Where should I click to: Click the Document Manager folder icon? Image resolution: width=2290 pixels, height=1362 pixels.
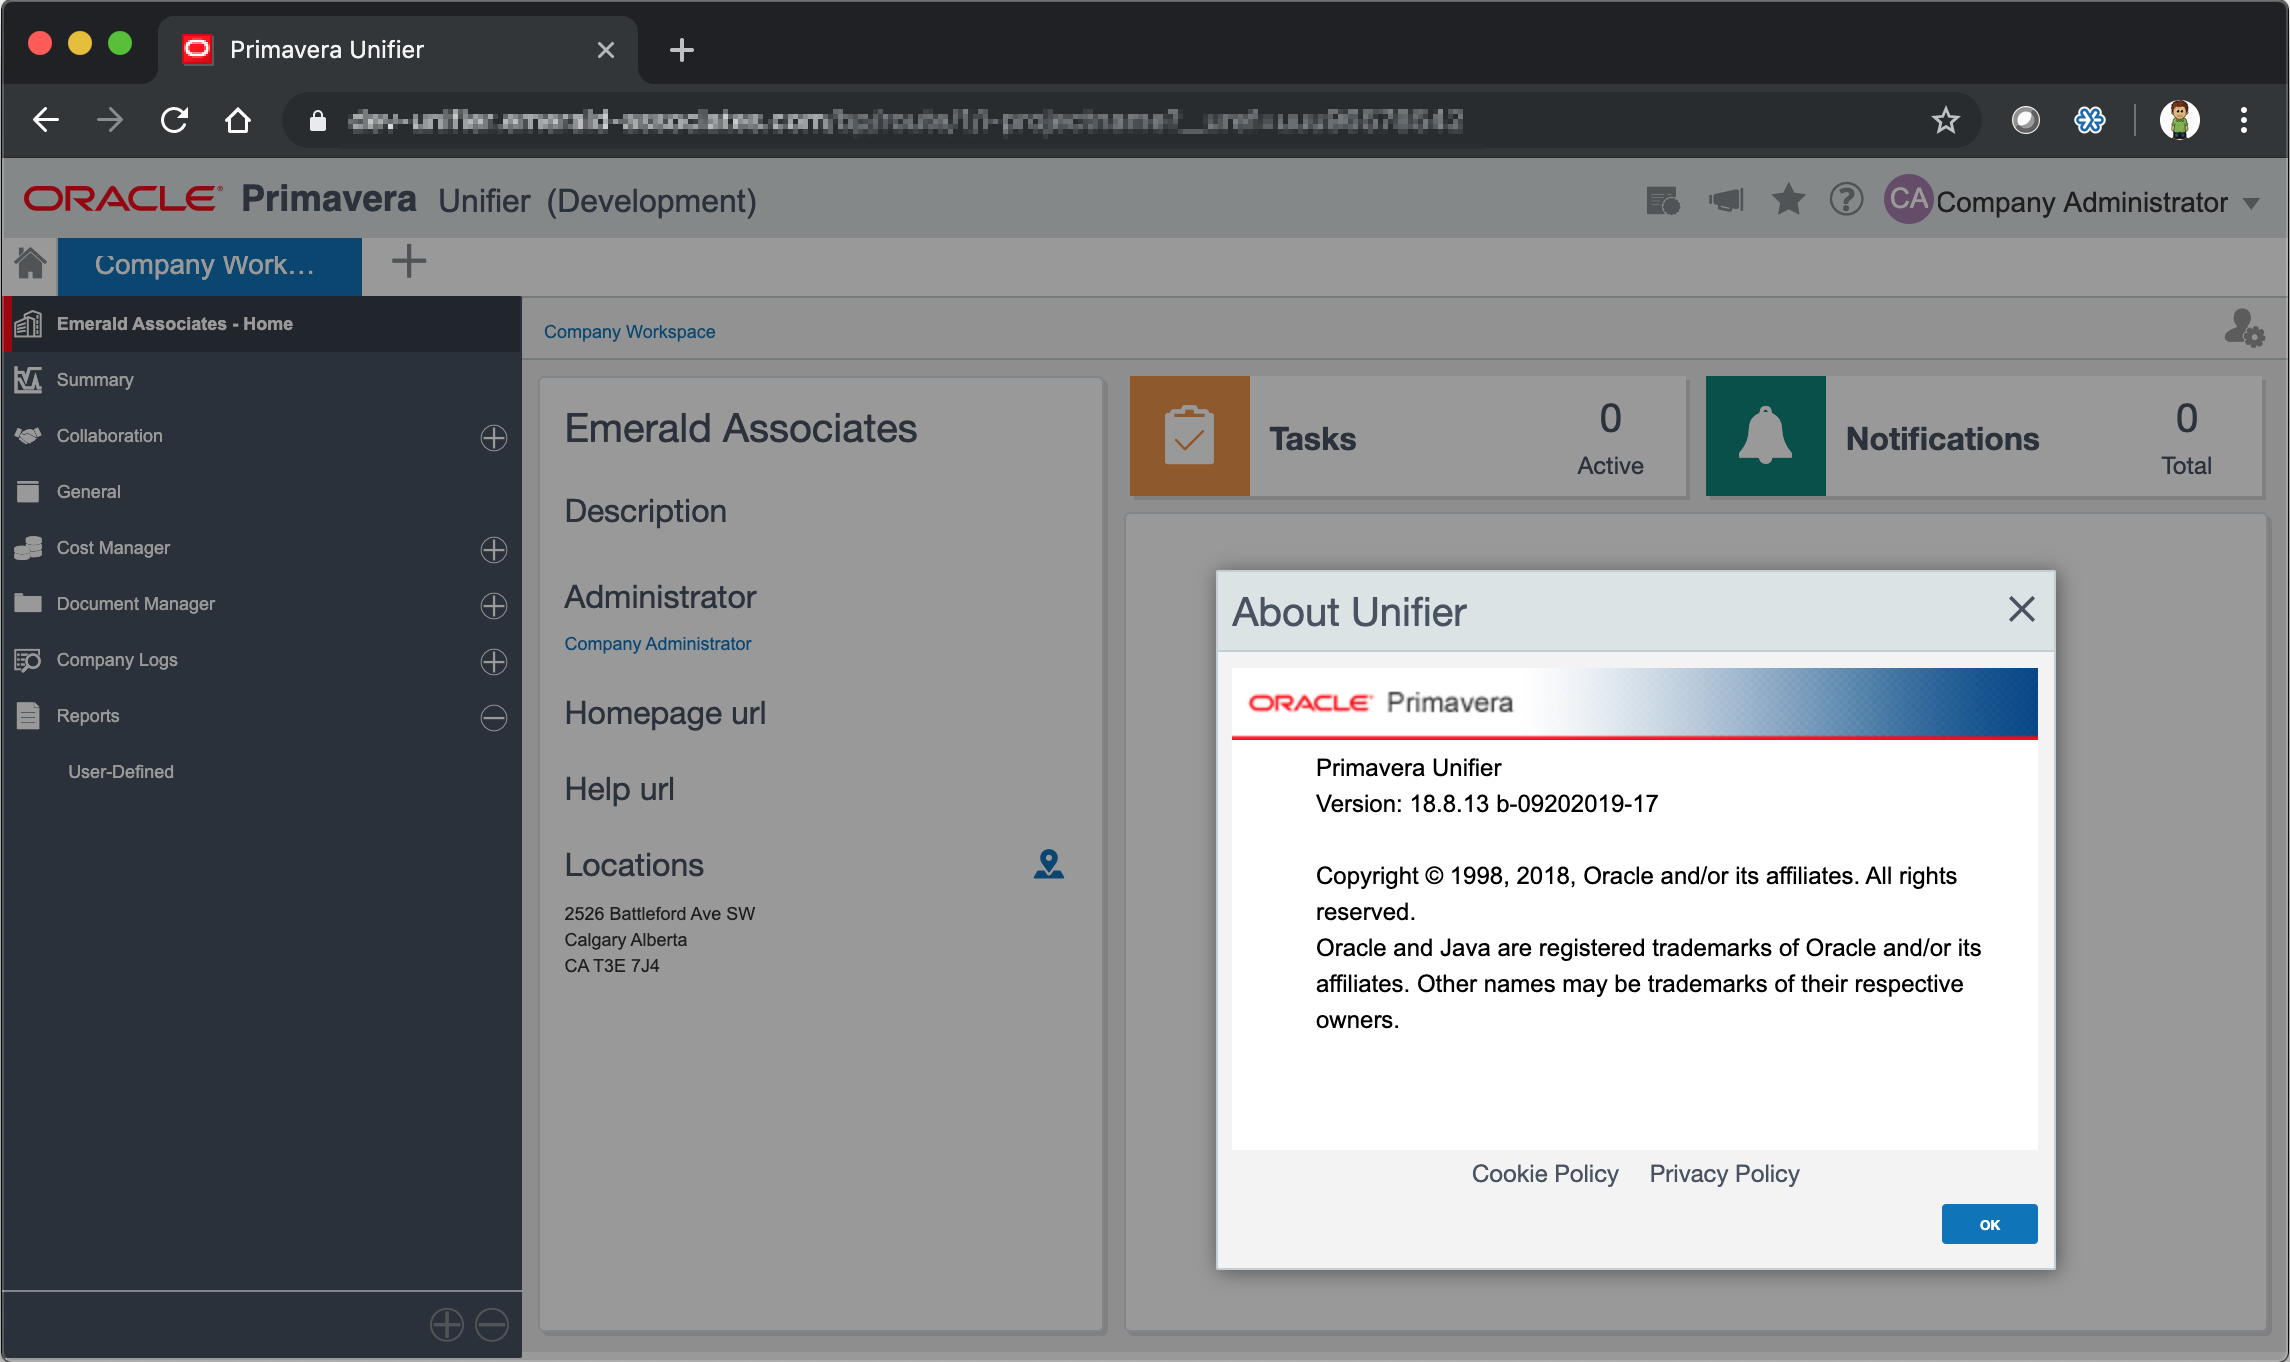pyautogui.click(x=28, y=603)
